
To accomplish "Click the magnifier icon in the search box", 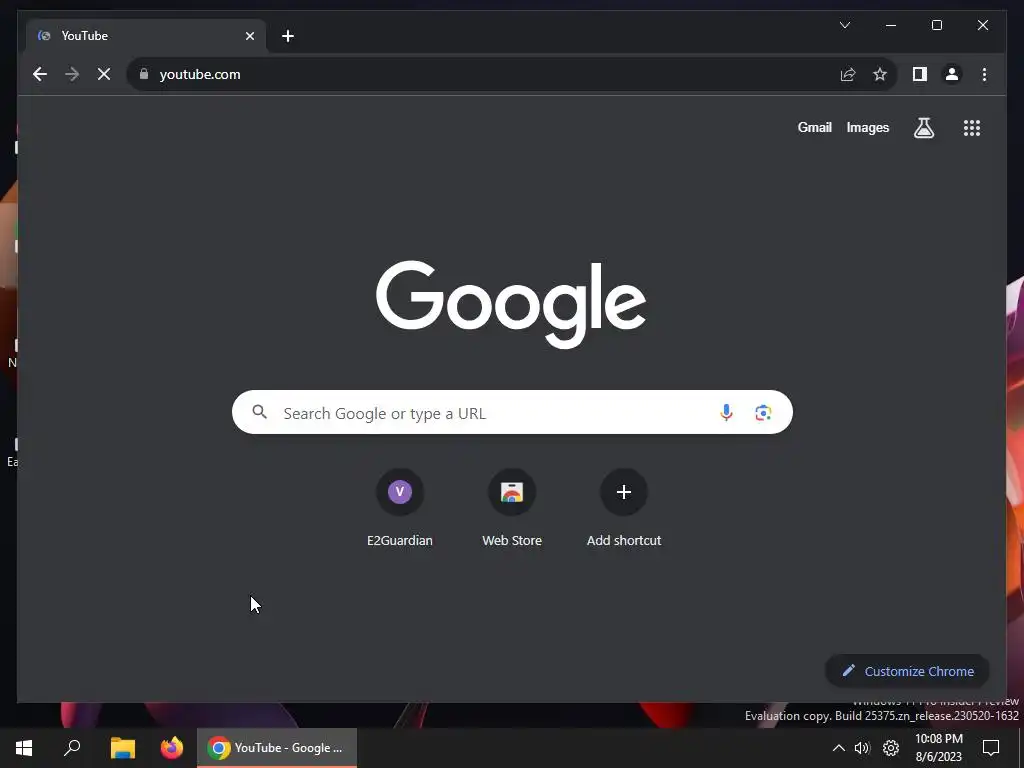I will [259, 412].
